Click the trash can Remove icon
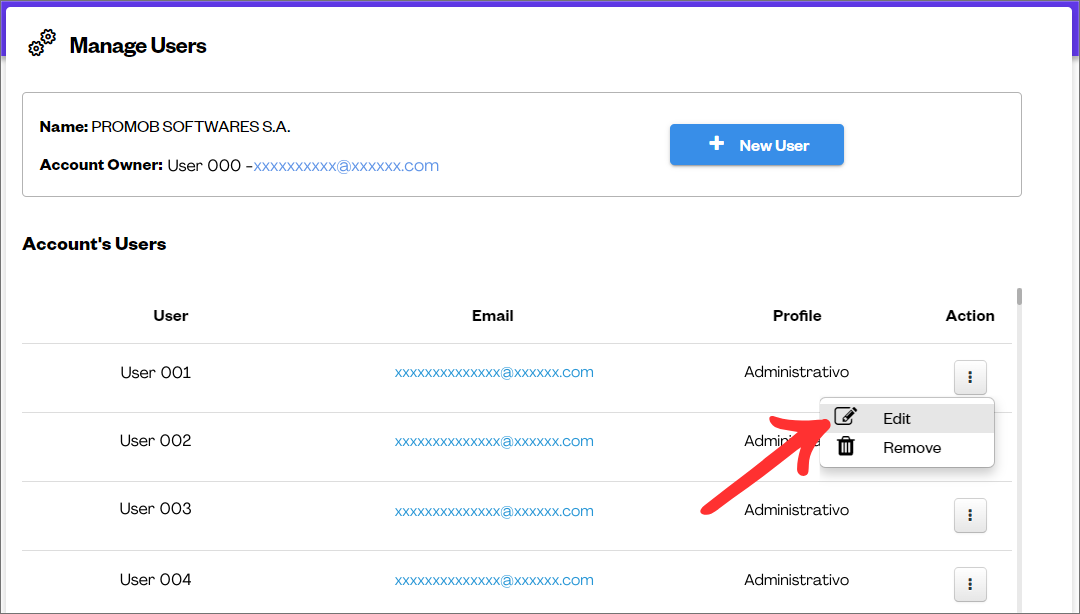Image resolution: width=1080 pixels, height=614 pixels. click(x=846, y=447)
